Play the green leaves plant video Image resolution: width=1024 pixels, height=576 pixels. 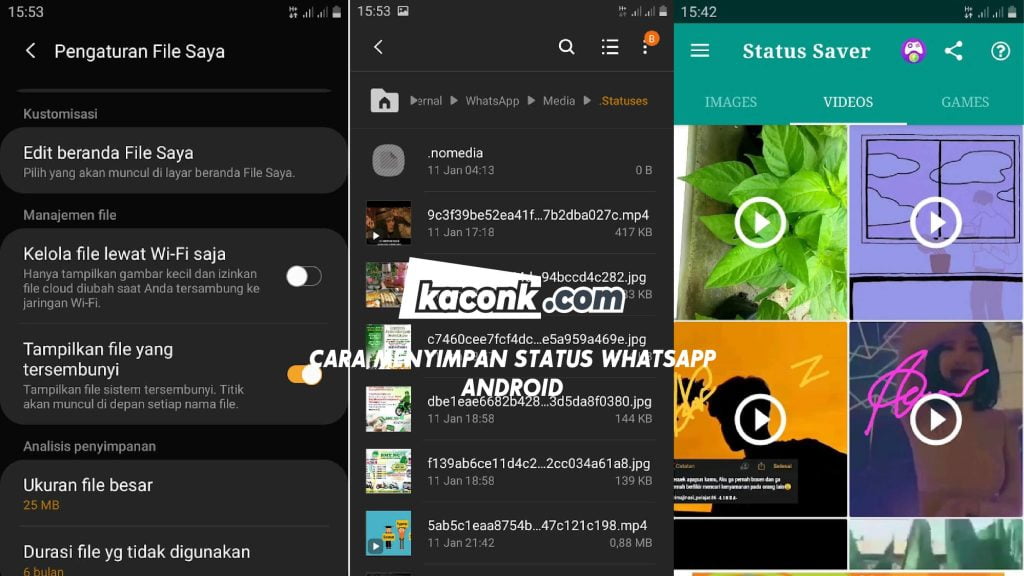click(x=760, y=223)
